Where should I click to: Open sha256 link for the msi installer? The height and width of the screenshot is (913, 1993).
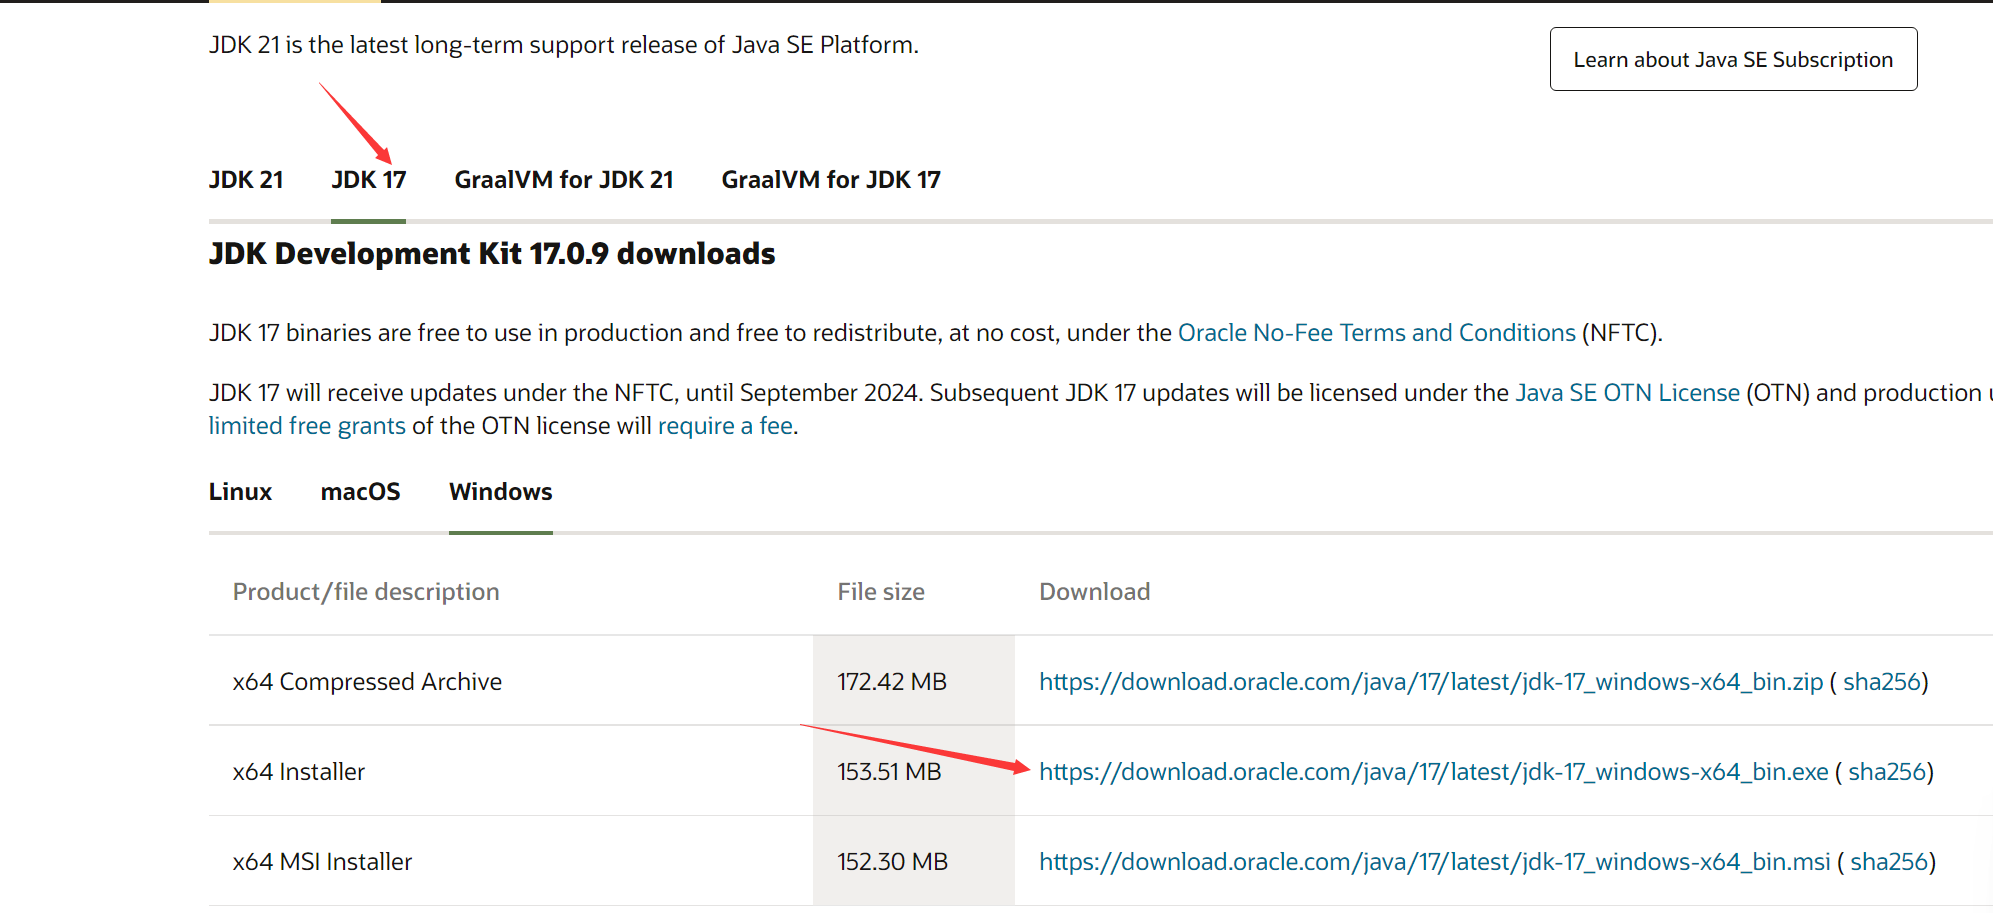coord(1889,862)
